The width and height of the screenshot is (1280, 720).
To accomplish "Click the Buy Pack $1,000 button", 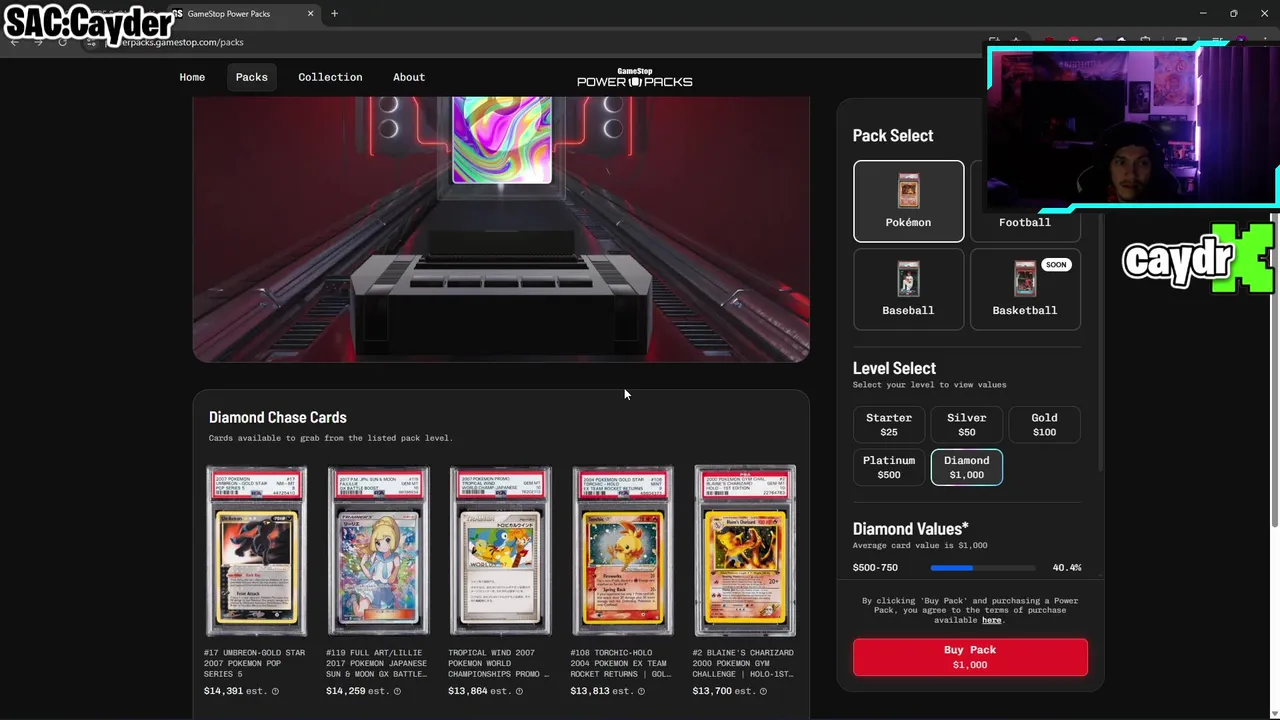I will [x=970, y=657].
